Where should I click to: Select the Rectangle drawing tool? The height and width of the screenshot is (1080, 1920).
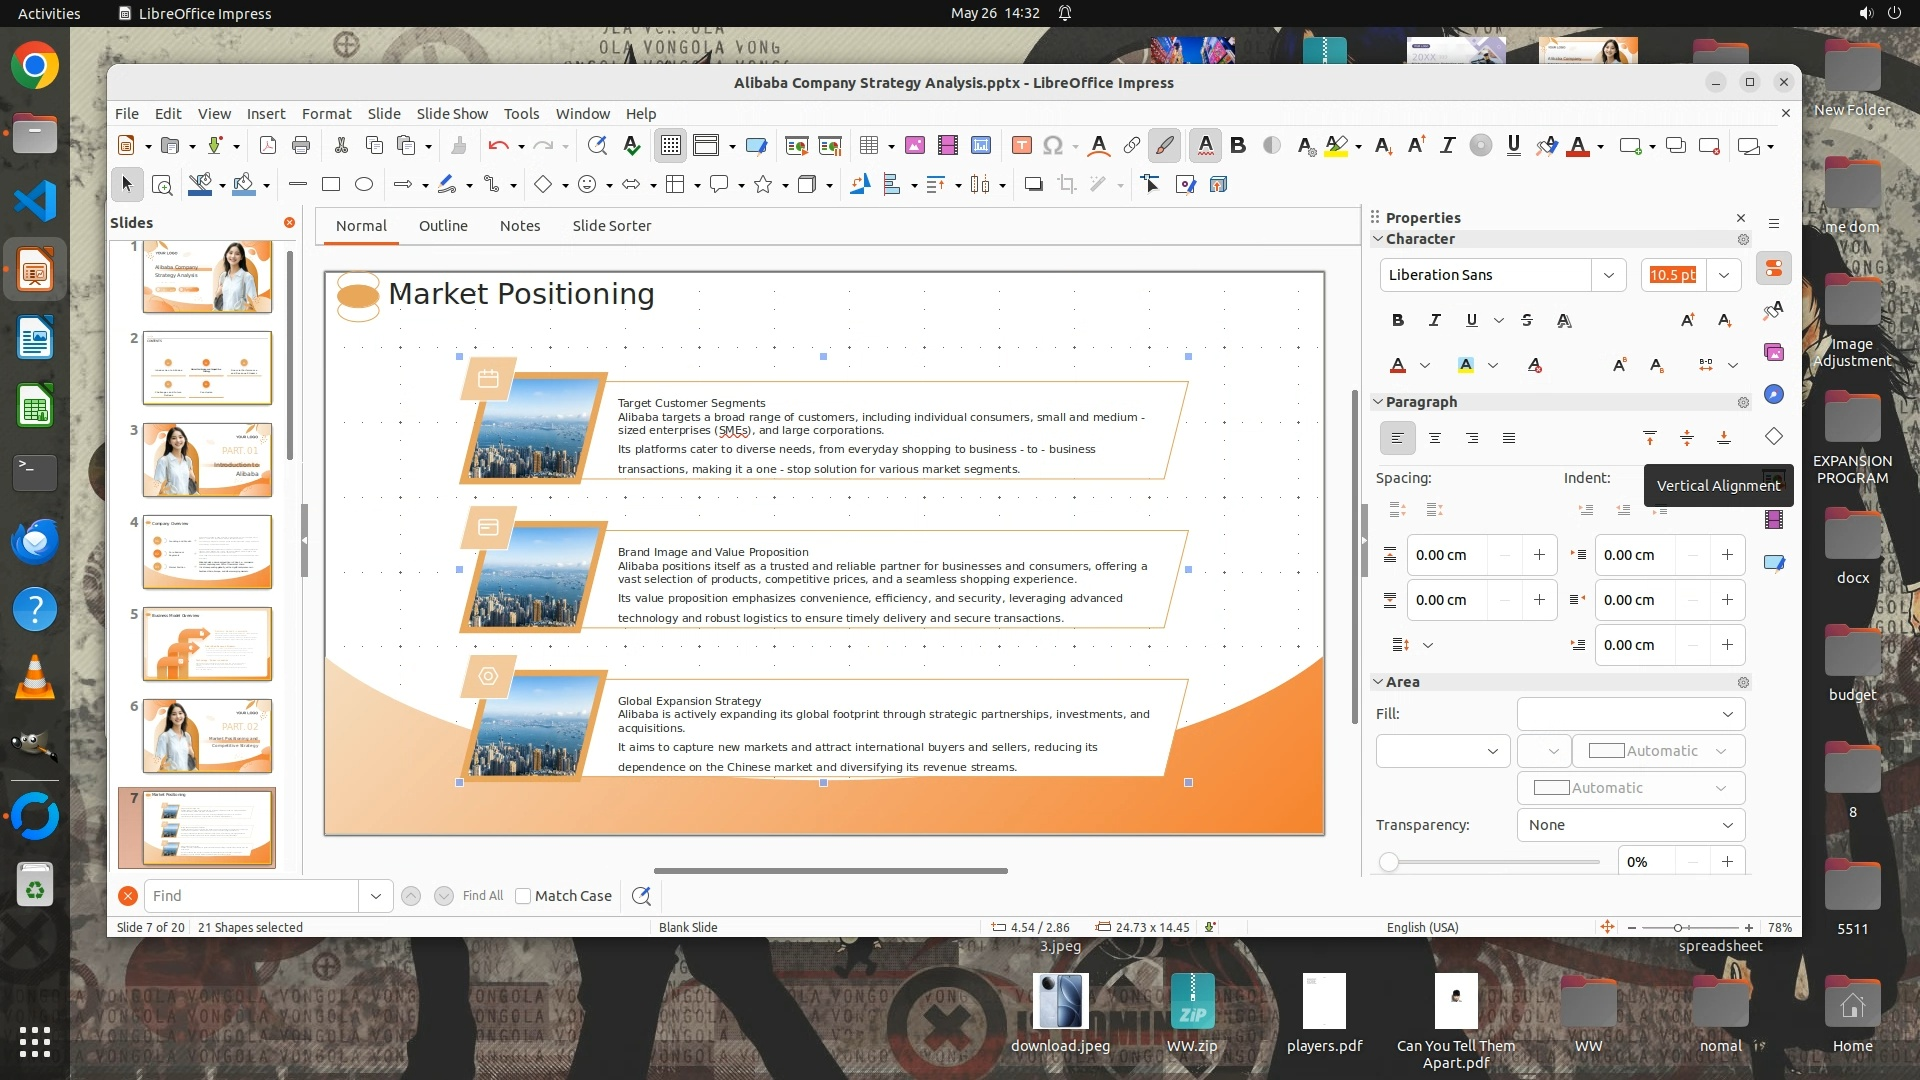[331, 184]
